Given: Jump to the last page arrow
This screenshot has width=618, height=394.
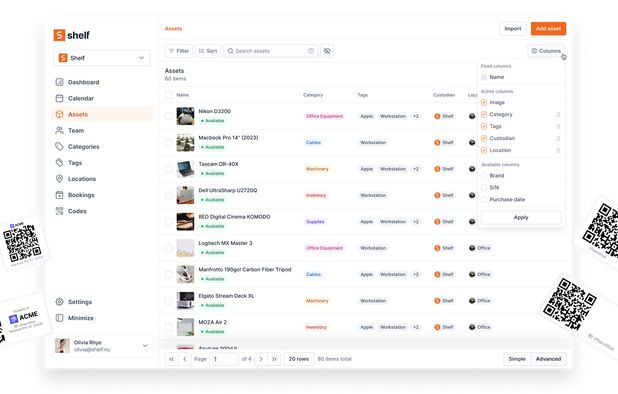Looking at the screenshot, I should pyautogui.click(x=274, y=359).
